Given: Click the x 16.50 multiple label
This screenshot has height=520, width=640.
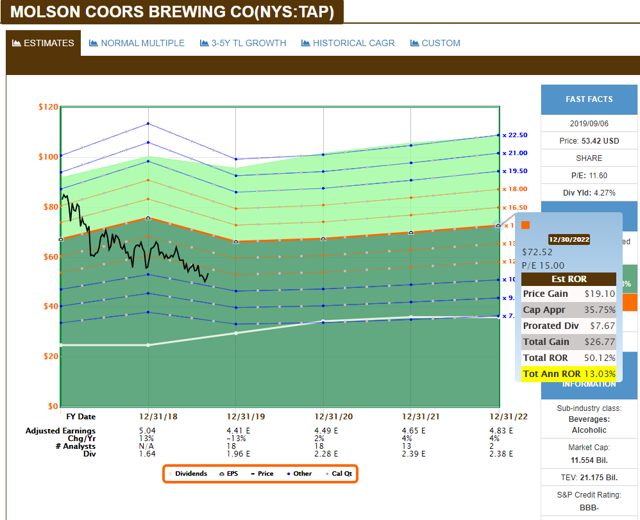Looking at the screenshot, I should coord(515,207).
